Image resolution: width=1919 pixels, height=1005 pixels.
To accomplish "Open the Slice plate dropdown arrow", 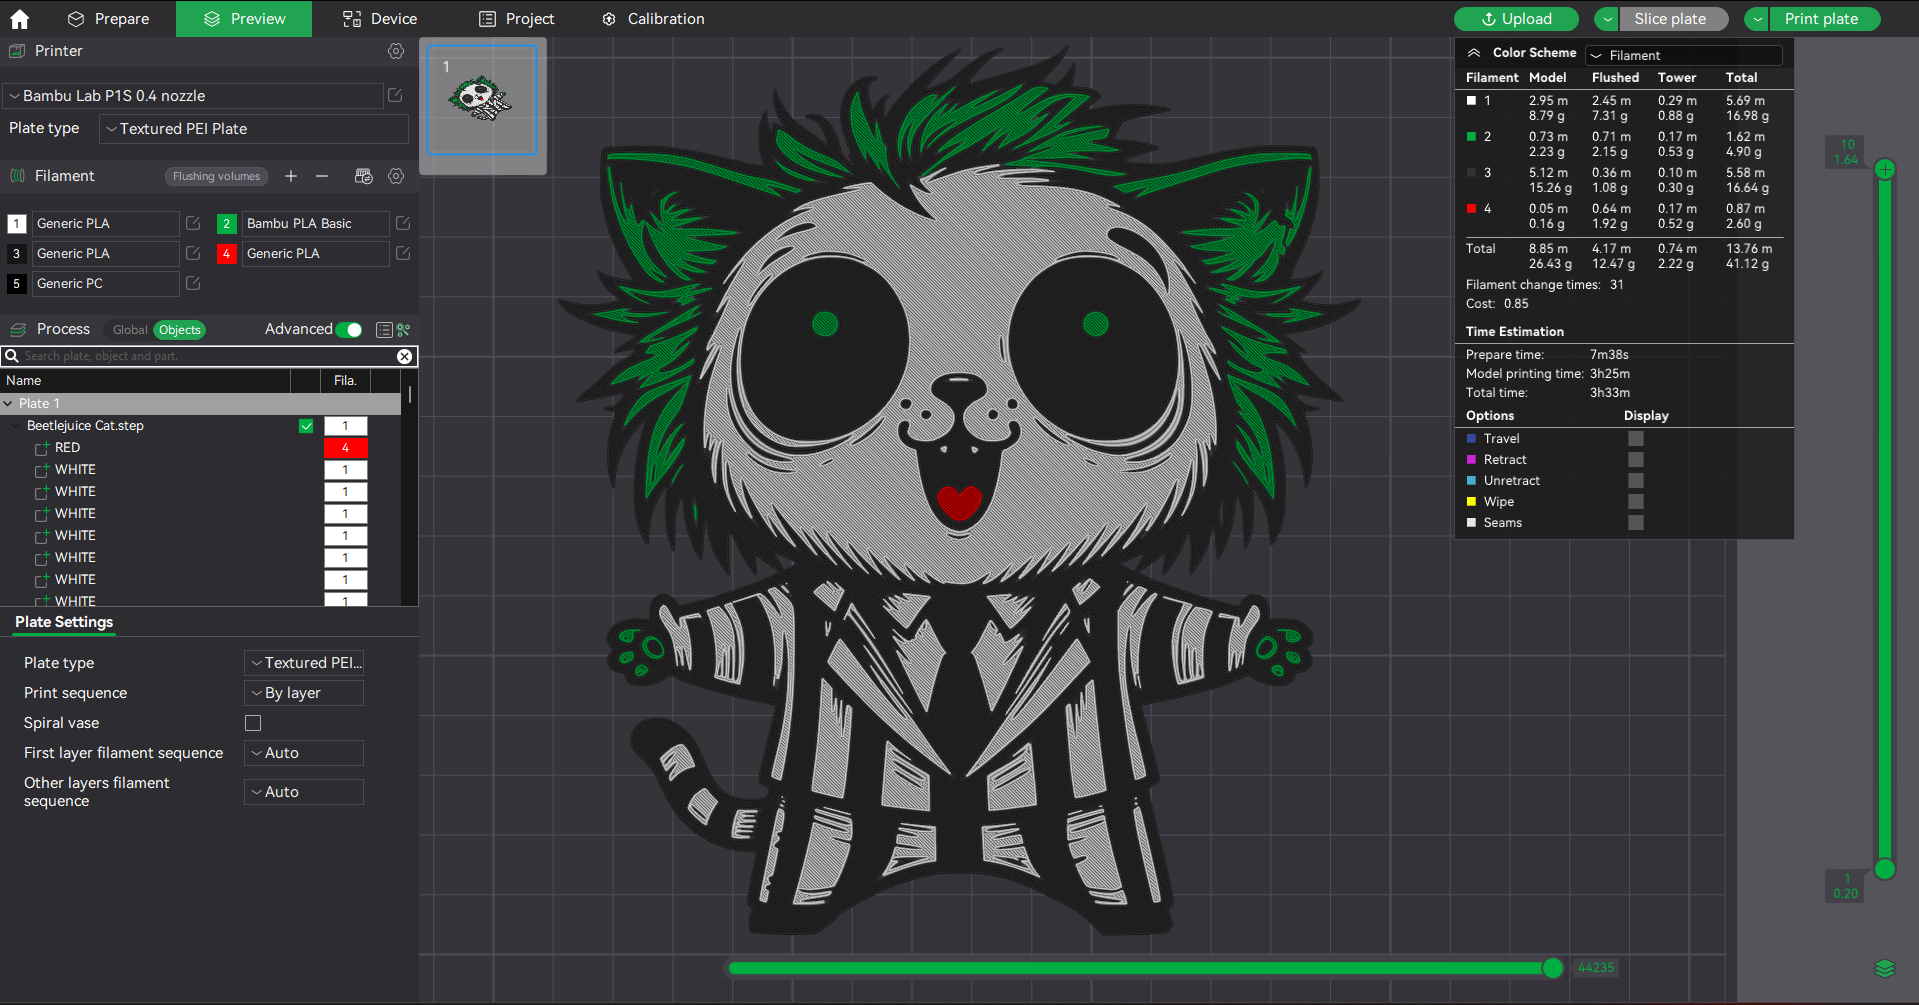I will [1608, 19].
